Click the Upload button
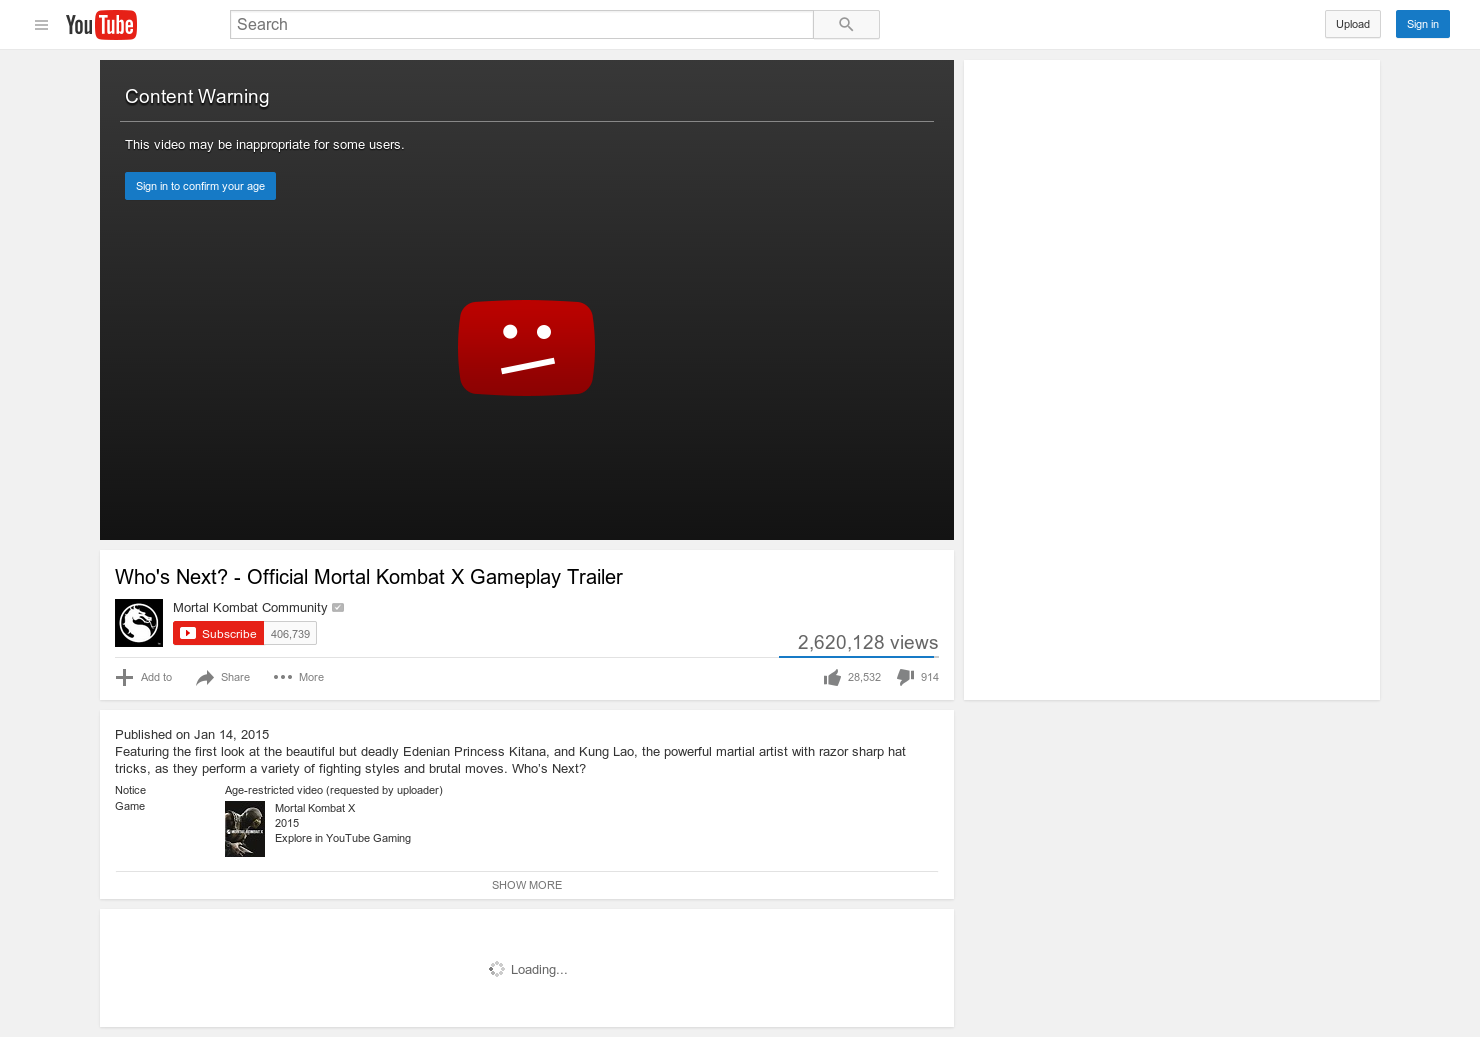Screen dimensions: 1480x1037 coord(1353,24)
